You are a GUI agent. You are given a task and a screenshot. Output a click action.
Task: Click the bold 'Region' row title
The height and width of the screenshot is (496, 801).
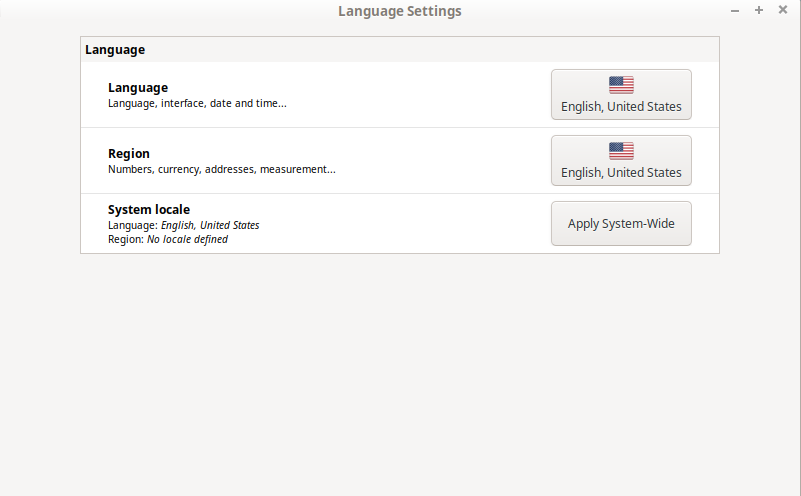coord(129,154)
